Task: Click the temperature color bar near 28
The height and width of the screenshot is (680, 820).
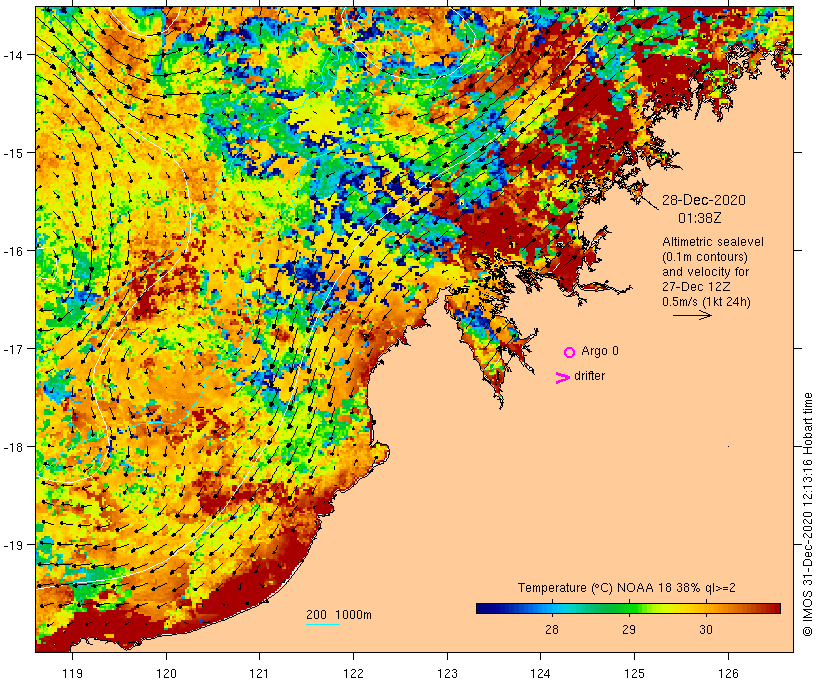Action: click(552, 608)
